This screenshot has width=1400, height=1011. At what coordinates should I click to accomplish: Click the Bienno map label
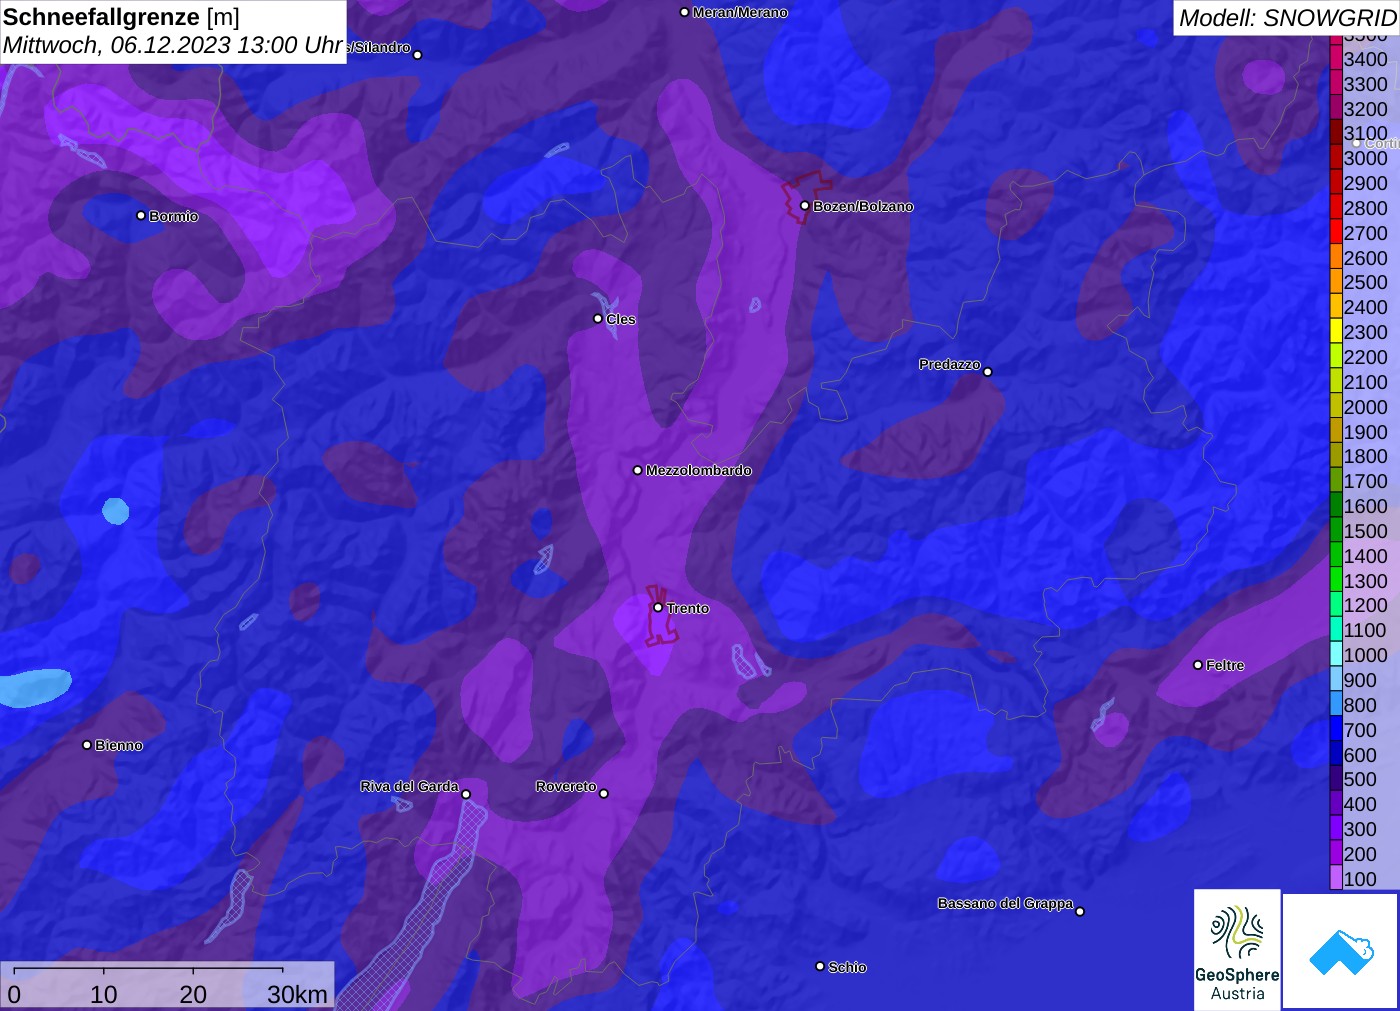[x=119, y=745]
